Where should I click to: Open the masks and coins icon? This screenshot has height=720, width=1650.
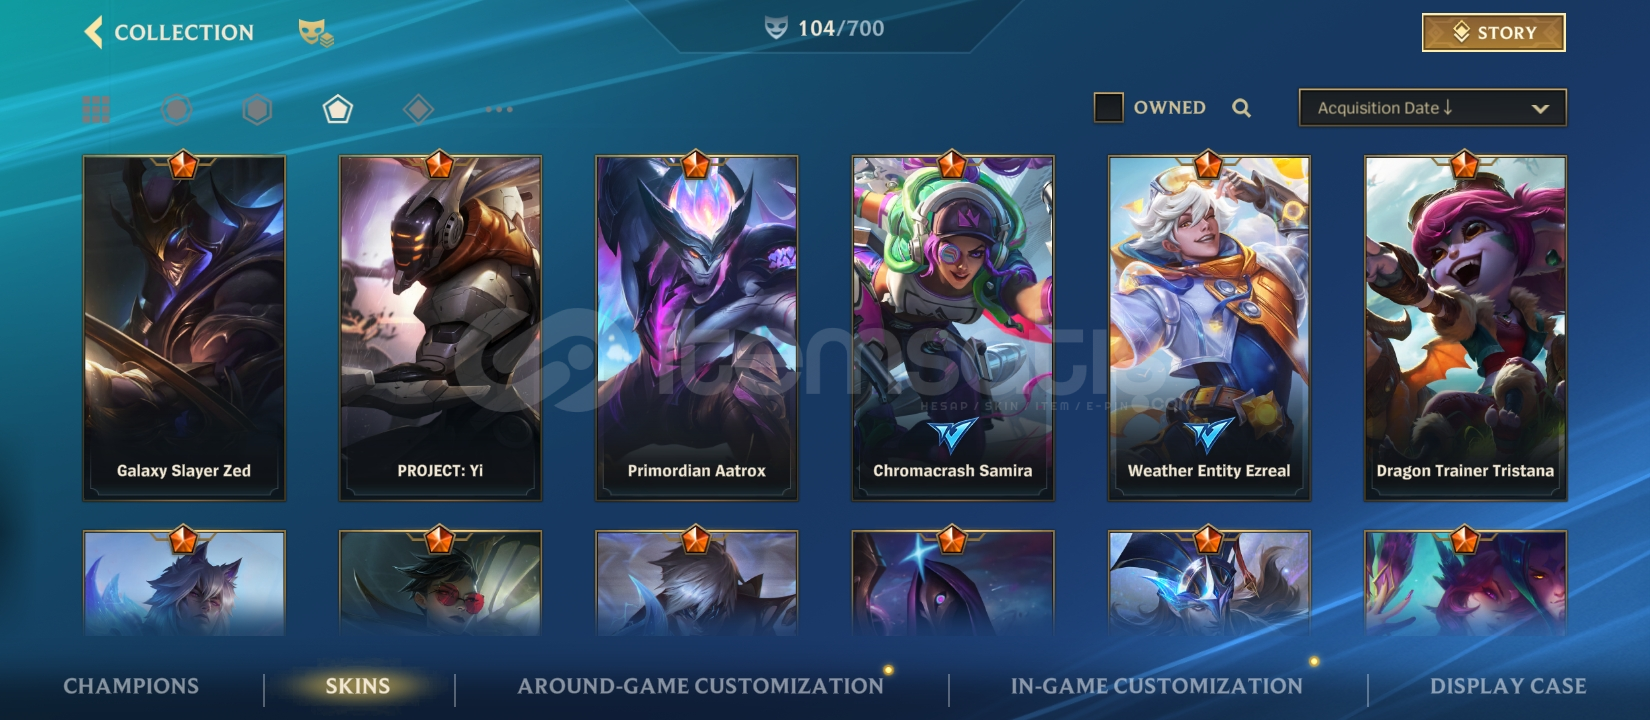(x=316, y=33)
